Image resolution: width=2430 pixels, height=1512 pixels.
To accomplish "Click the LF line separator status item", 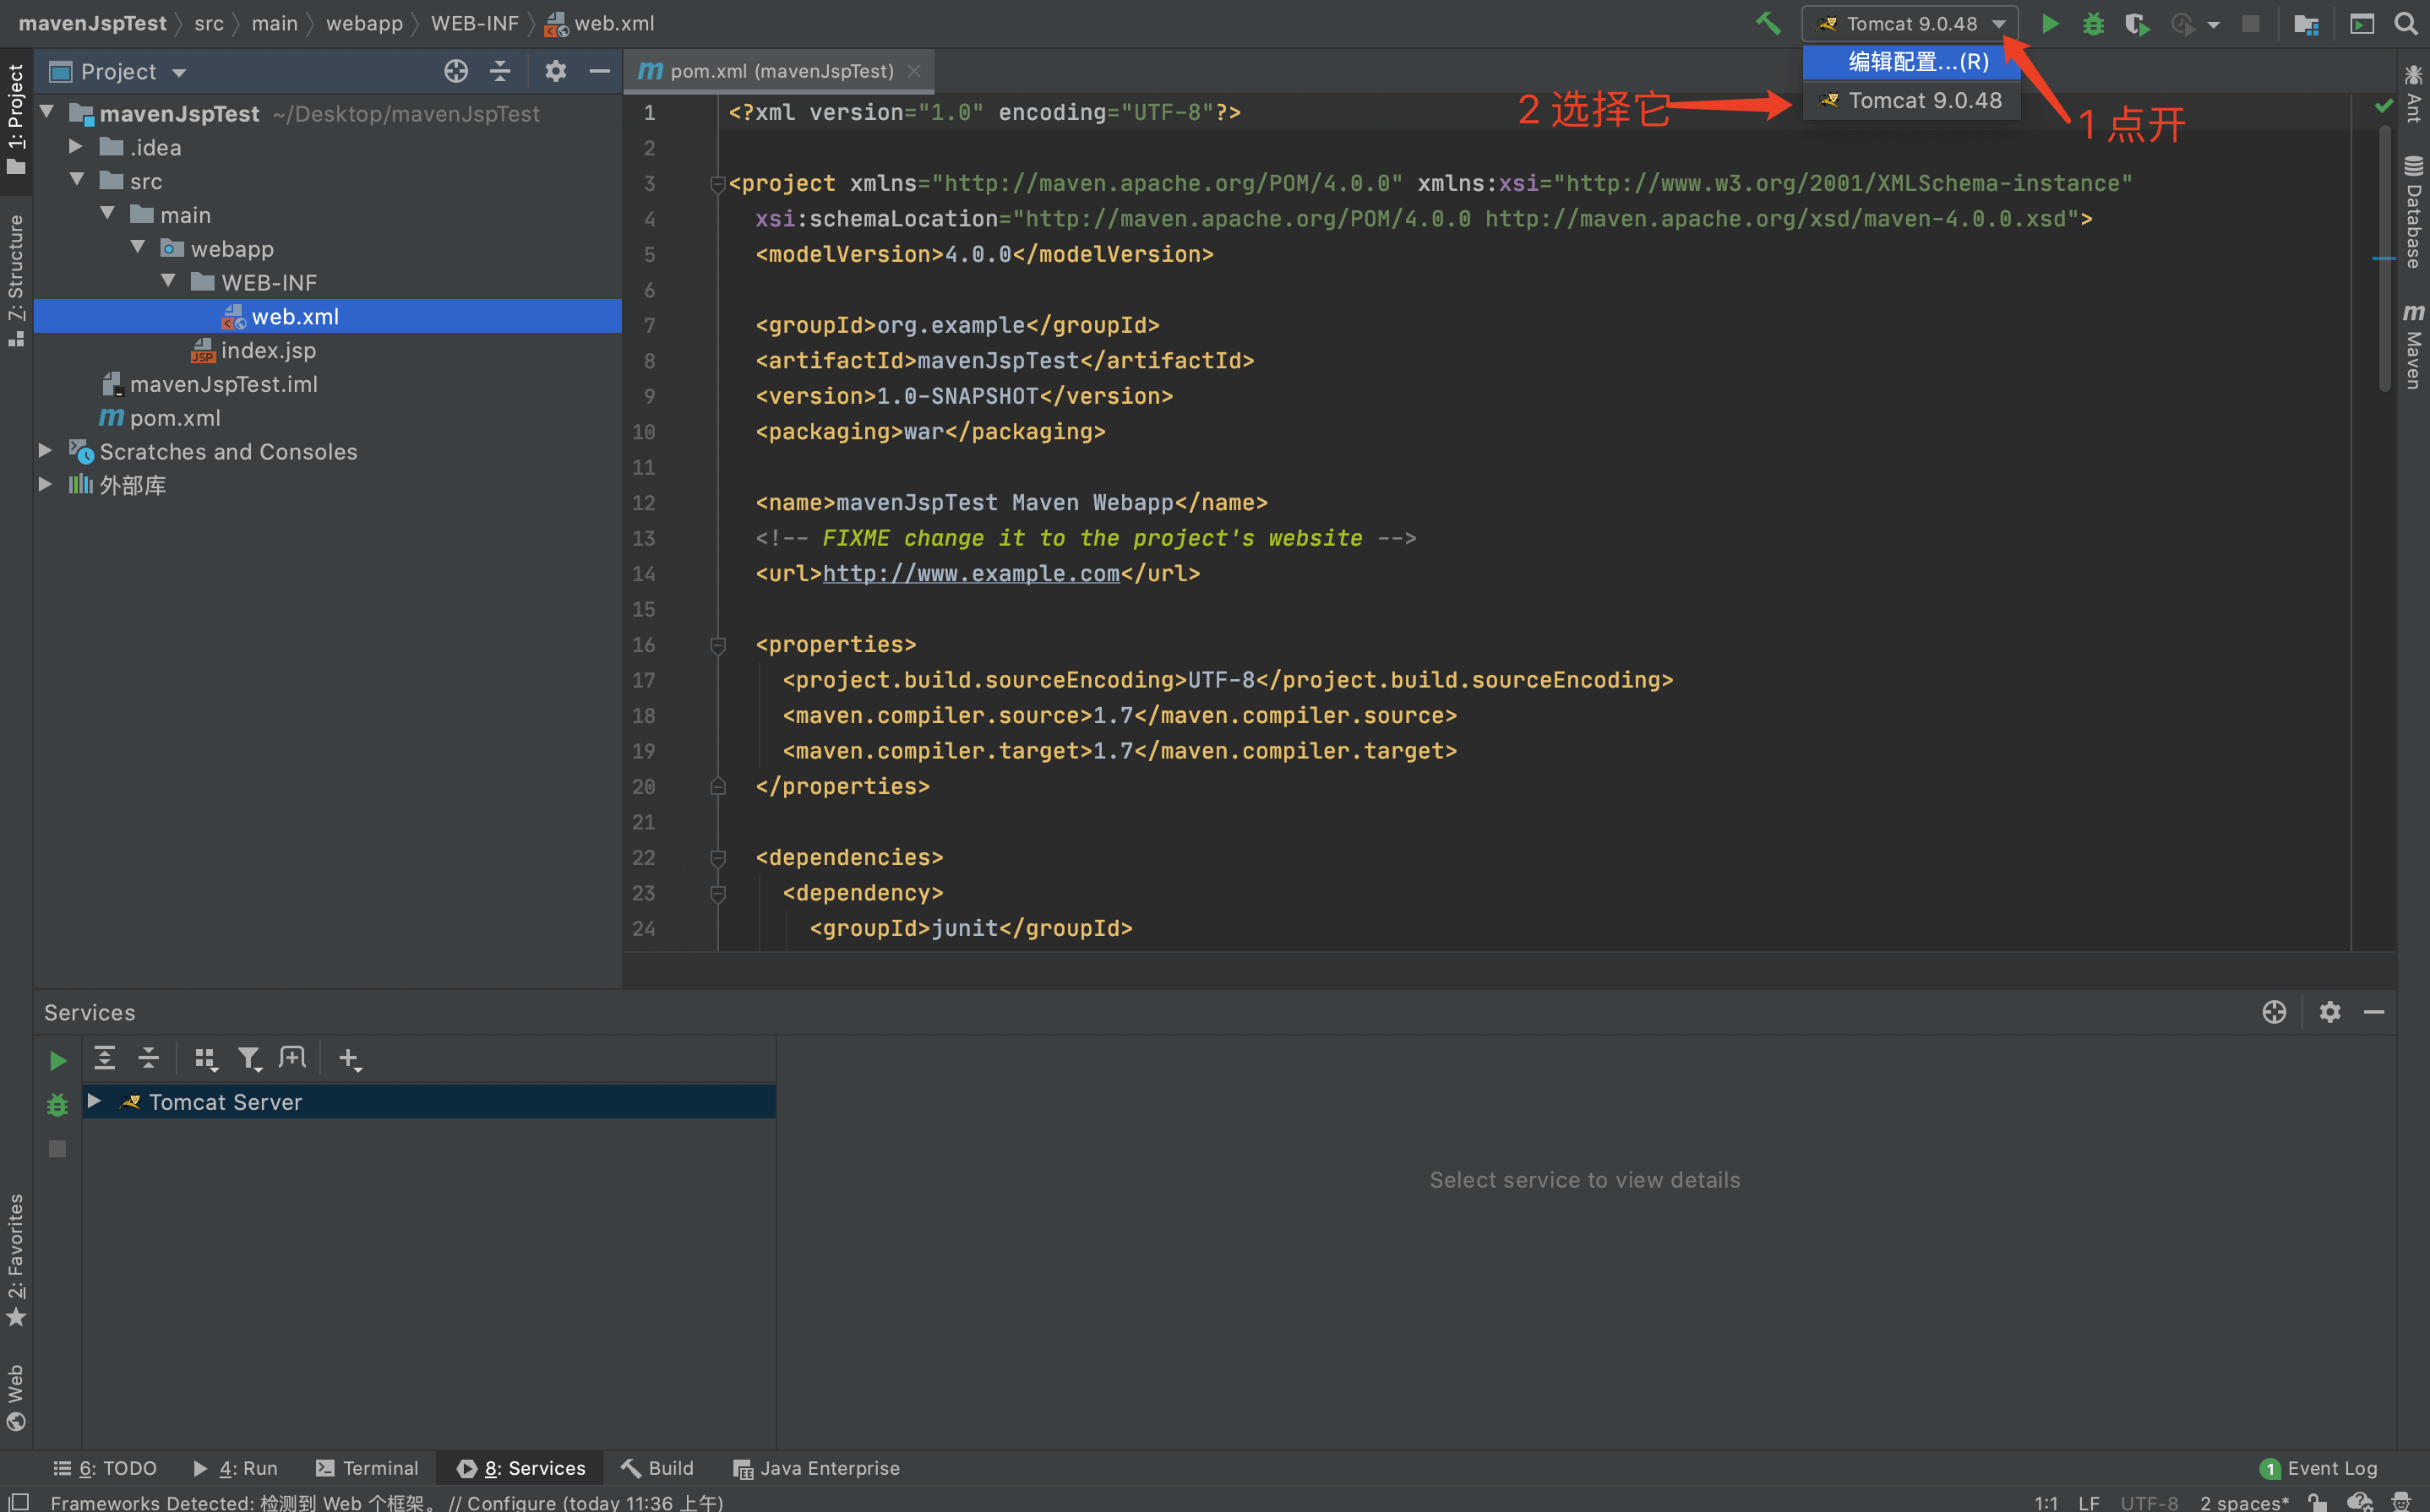I will pyautogui.click(x=2089, y=1501).
